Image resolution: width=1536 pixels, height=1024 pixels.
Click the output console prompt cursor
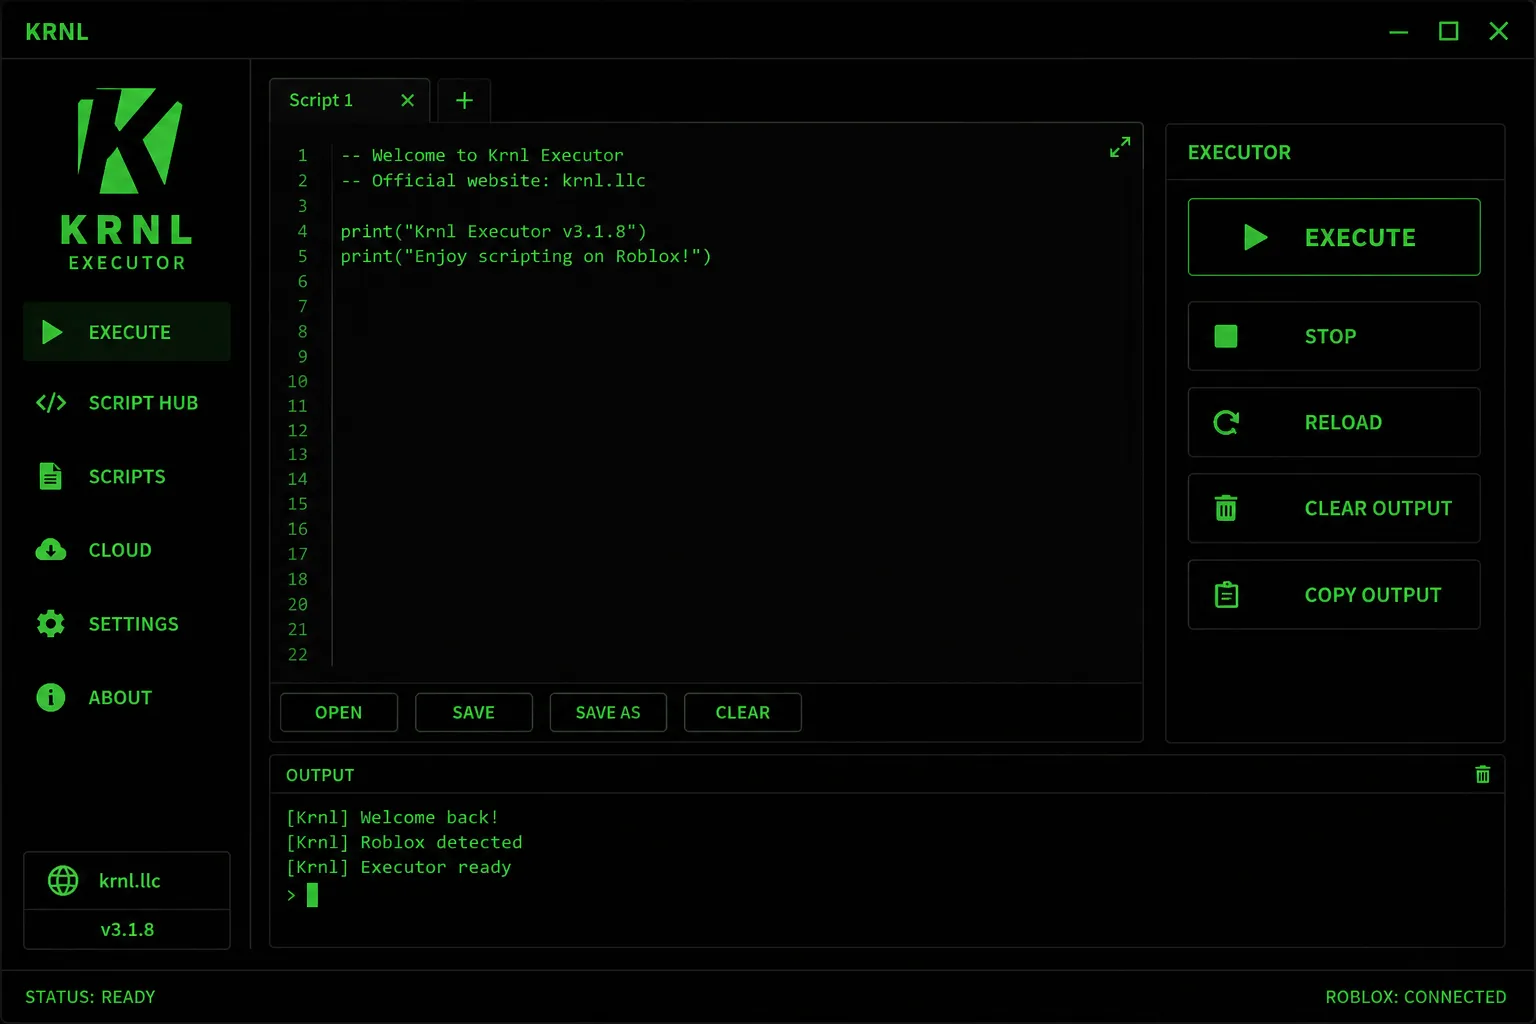(x=312, y=895)
